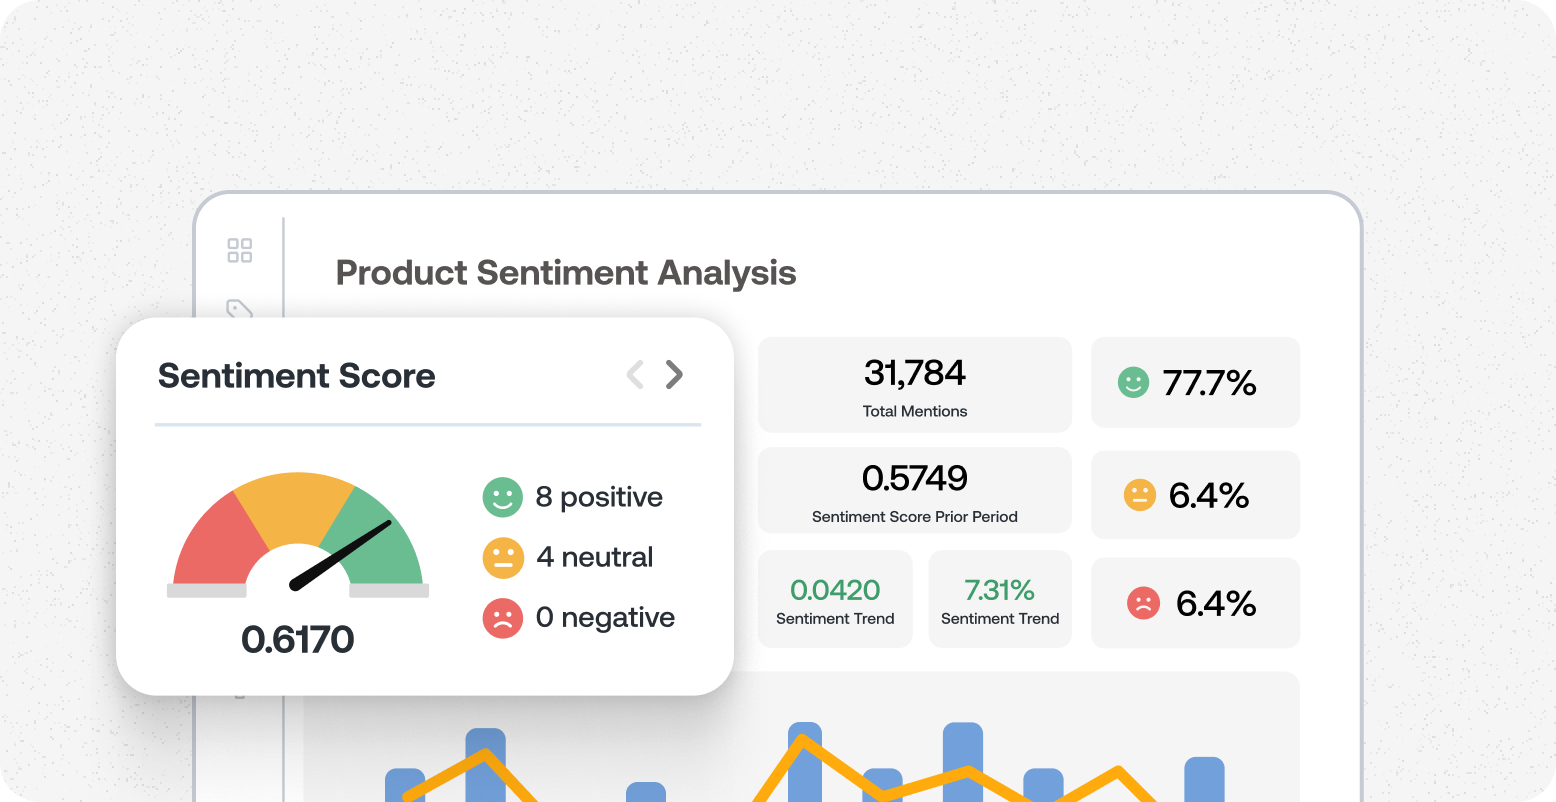1556x802 pixels.
Task: Click the green 0.0420 Sentiment Trend value
Action: [835, 590]
